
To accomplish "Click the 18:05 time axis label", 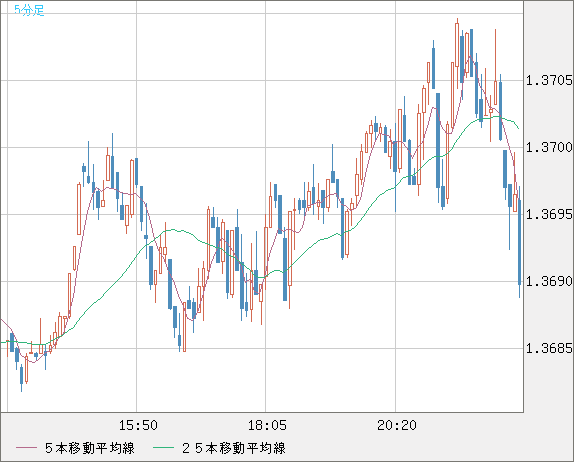I will [x=267, y=425].
